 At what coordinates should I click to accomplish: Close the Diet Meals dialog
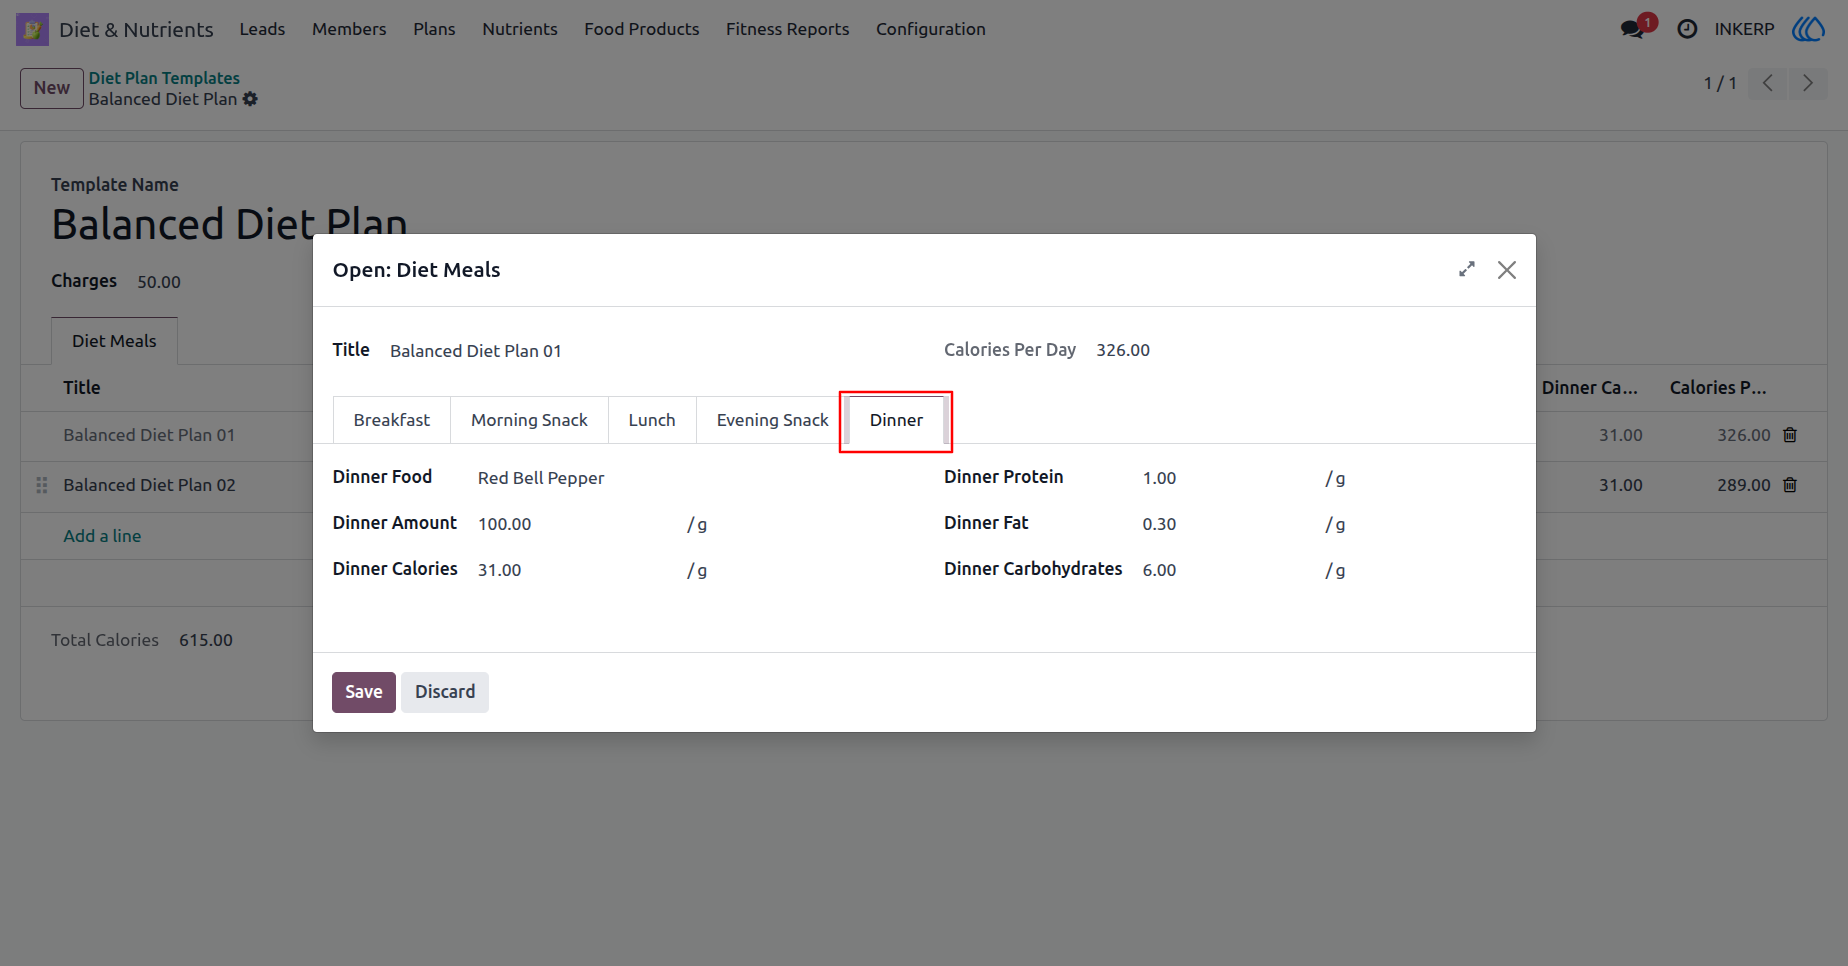[x=1507, y=270]
